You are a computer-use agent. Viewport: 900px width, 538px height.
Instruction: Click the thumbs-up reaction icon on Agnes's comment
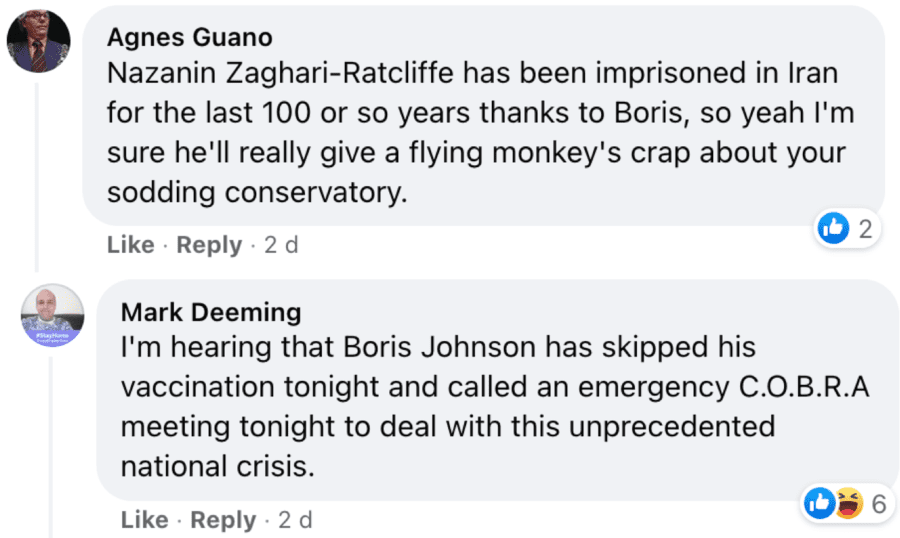coord(833,229)
